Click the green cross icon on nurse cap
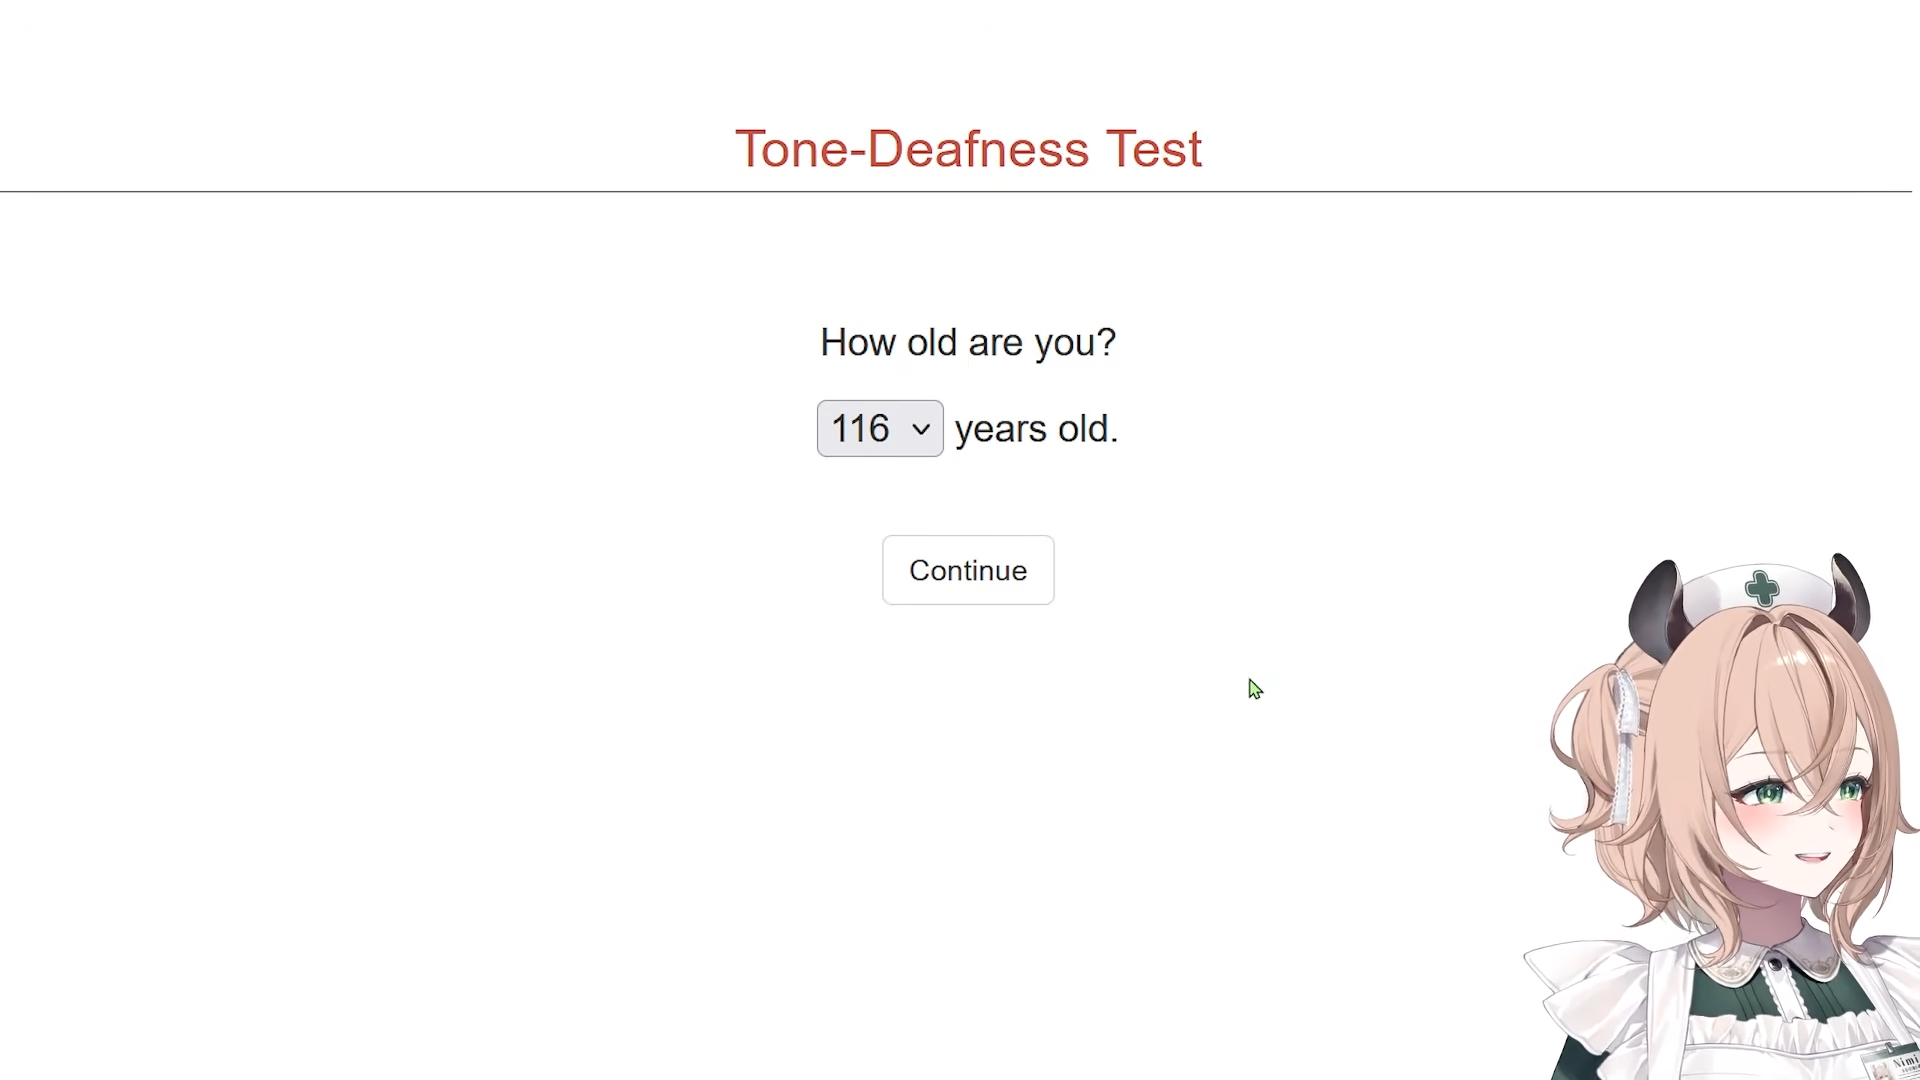Viewport: 1920px width, 1080px height. (x=1762, y=588)
